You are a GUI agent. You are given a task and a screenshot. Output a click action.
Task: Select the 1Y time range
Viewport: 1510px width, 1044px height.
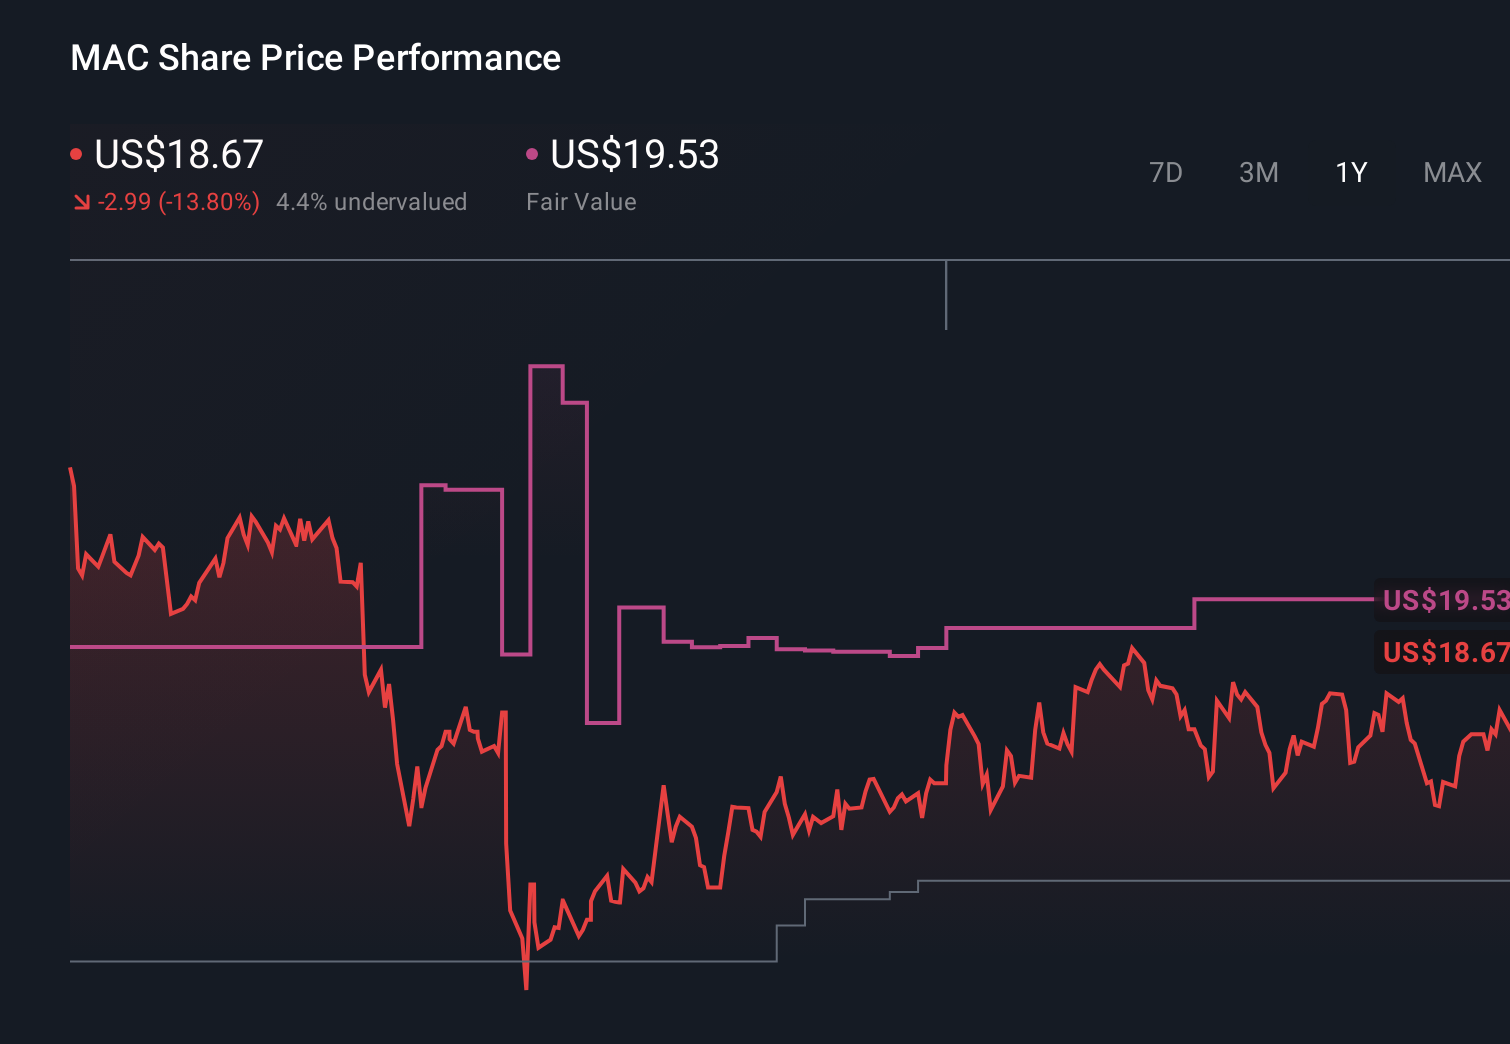(x=1350, y=172)
